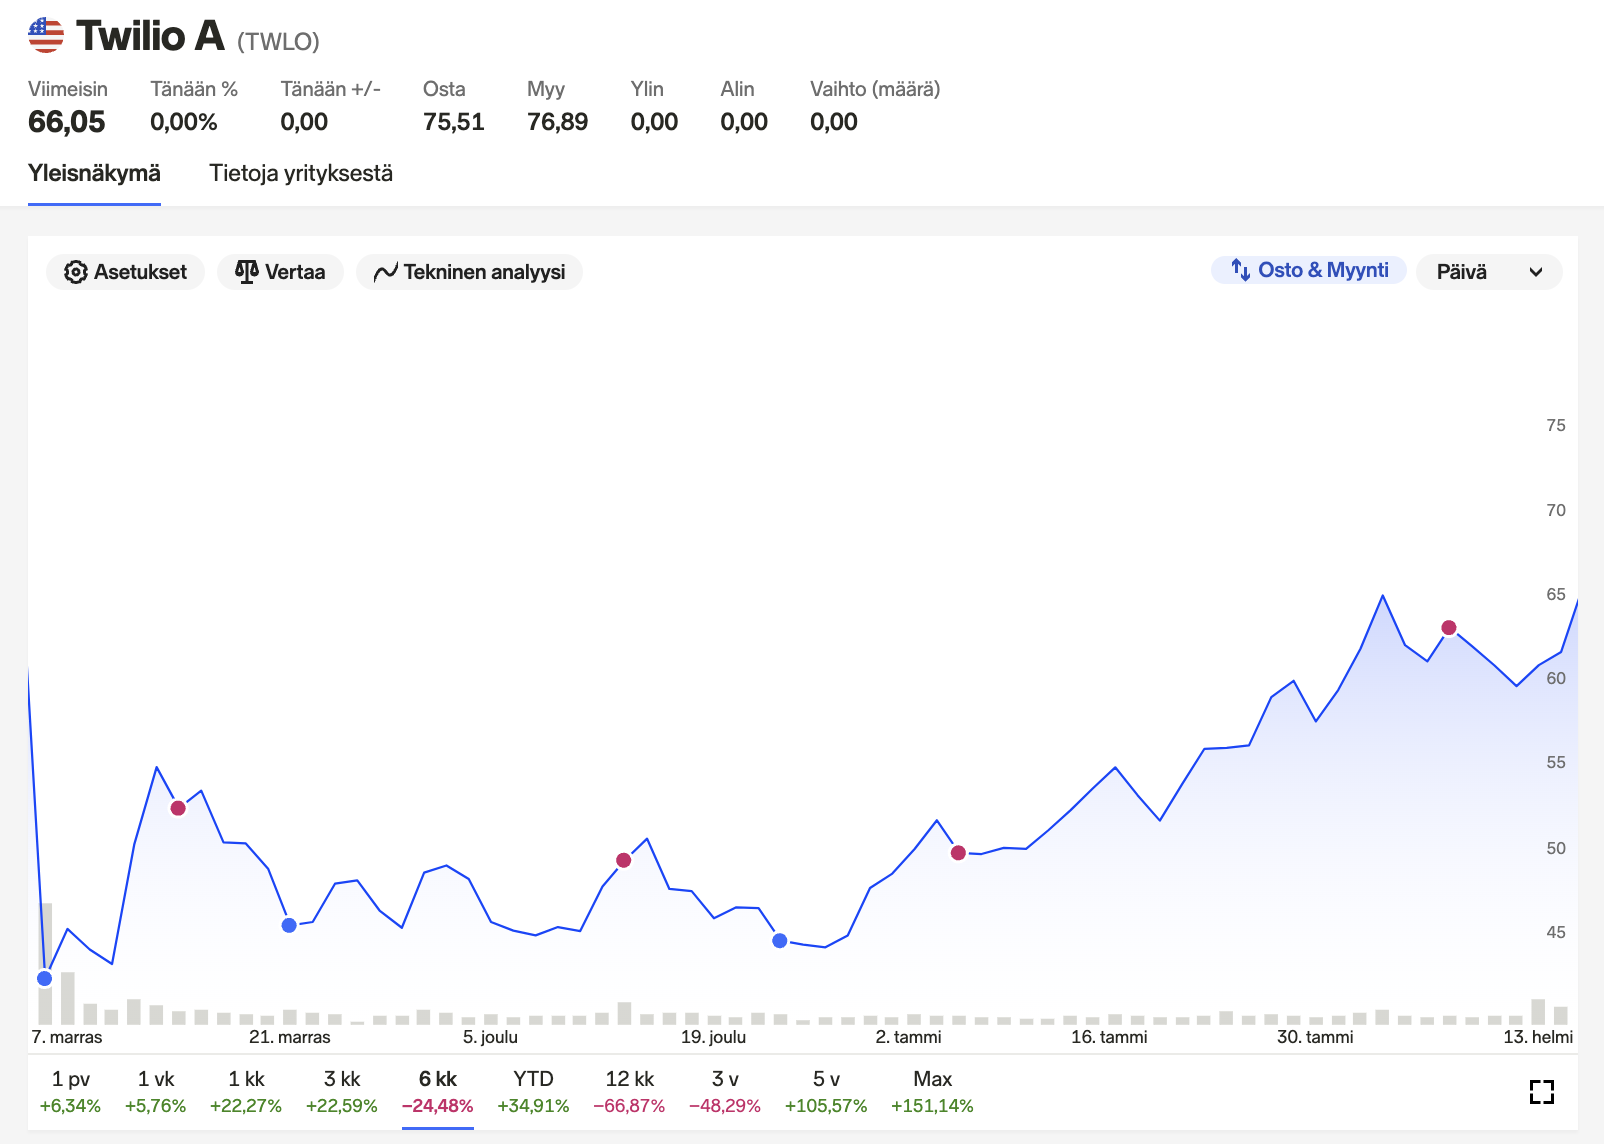This screenshot has width=1604, height=1144.
Task: Switch to Tietoja yrityksestä tab
Action: 301,174
